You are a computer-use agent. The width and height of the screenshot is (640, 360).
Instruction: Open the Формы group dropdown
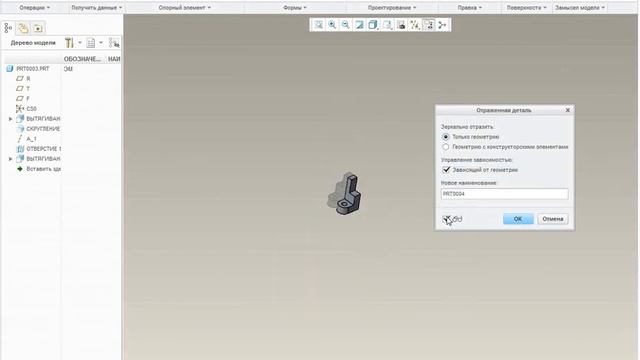point(295,7)
